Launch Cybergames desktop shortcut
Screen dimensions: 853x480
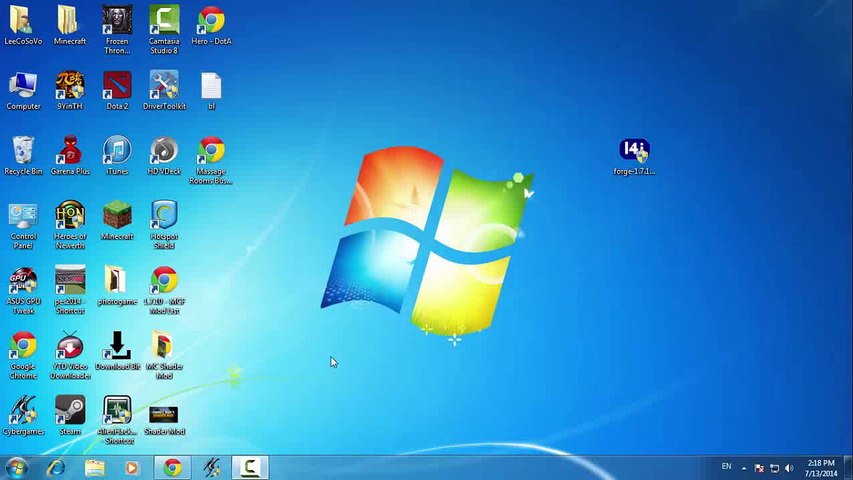pyautogui.click(x=23, y=416)
